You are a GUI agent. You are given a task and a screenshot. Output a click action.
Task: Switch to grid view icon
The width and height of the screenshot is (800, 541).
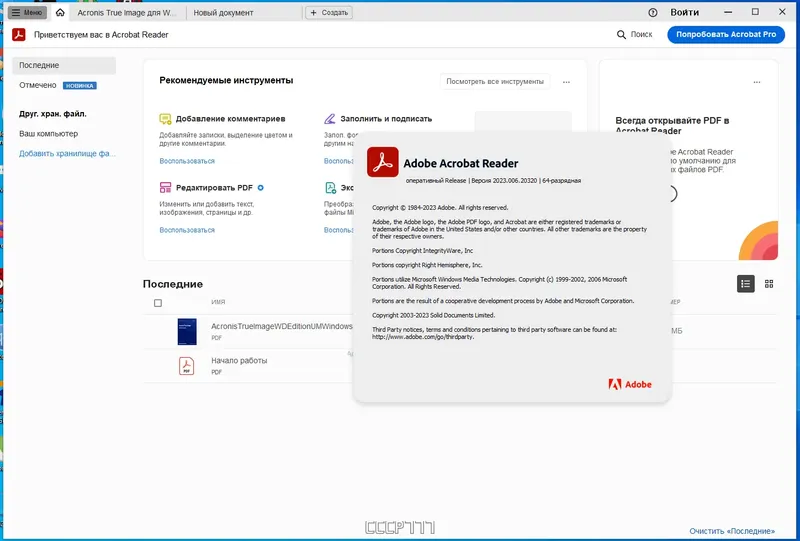point(769,284)
